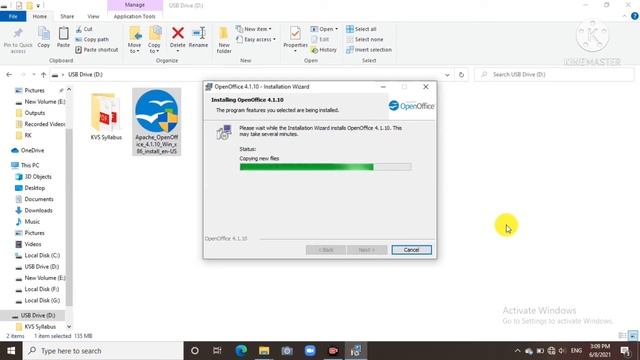Viewport: 640px width, 360px height.
Task: Open recent locations dropdown arrow
Action: click(x=33, y=75)
